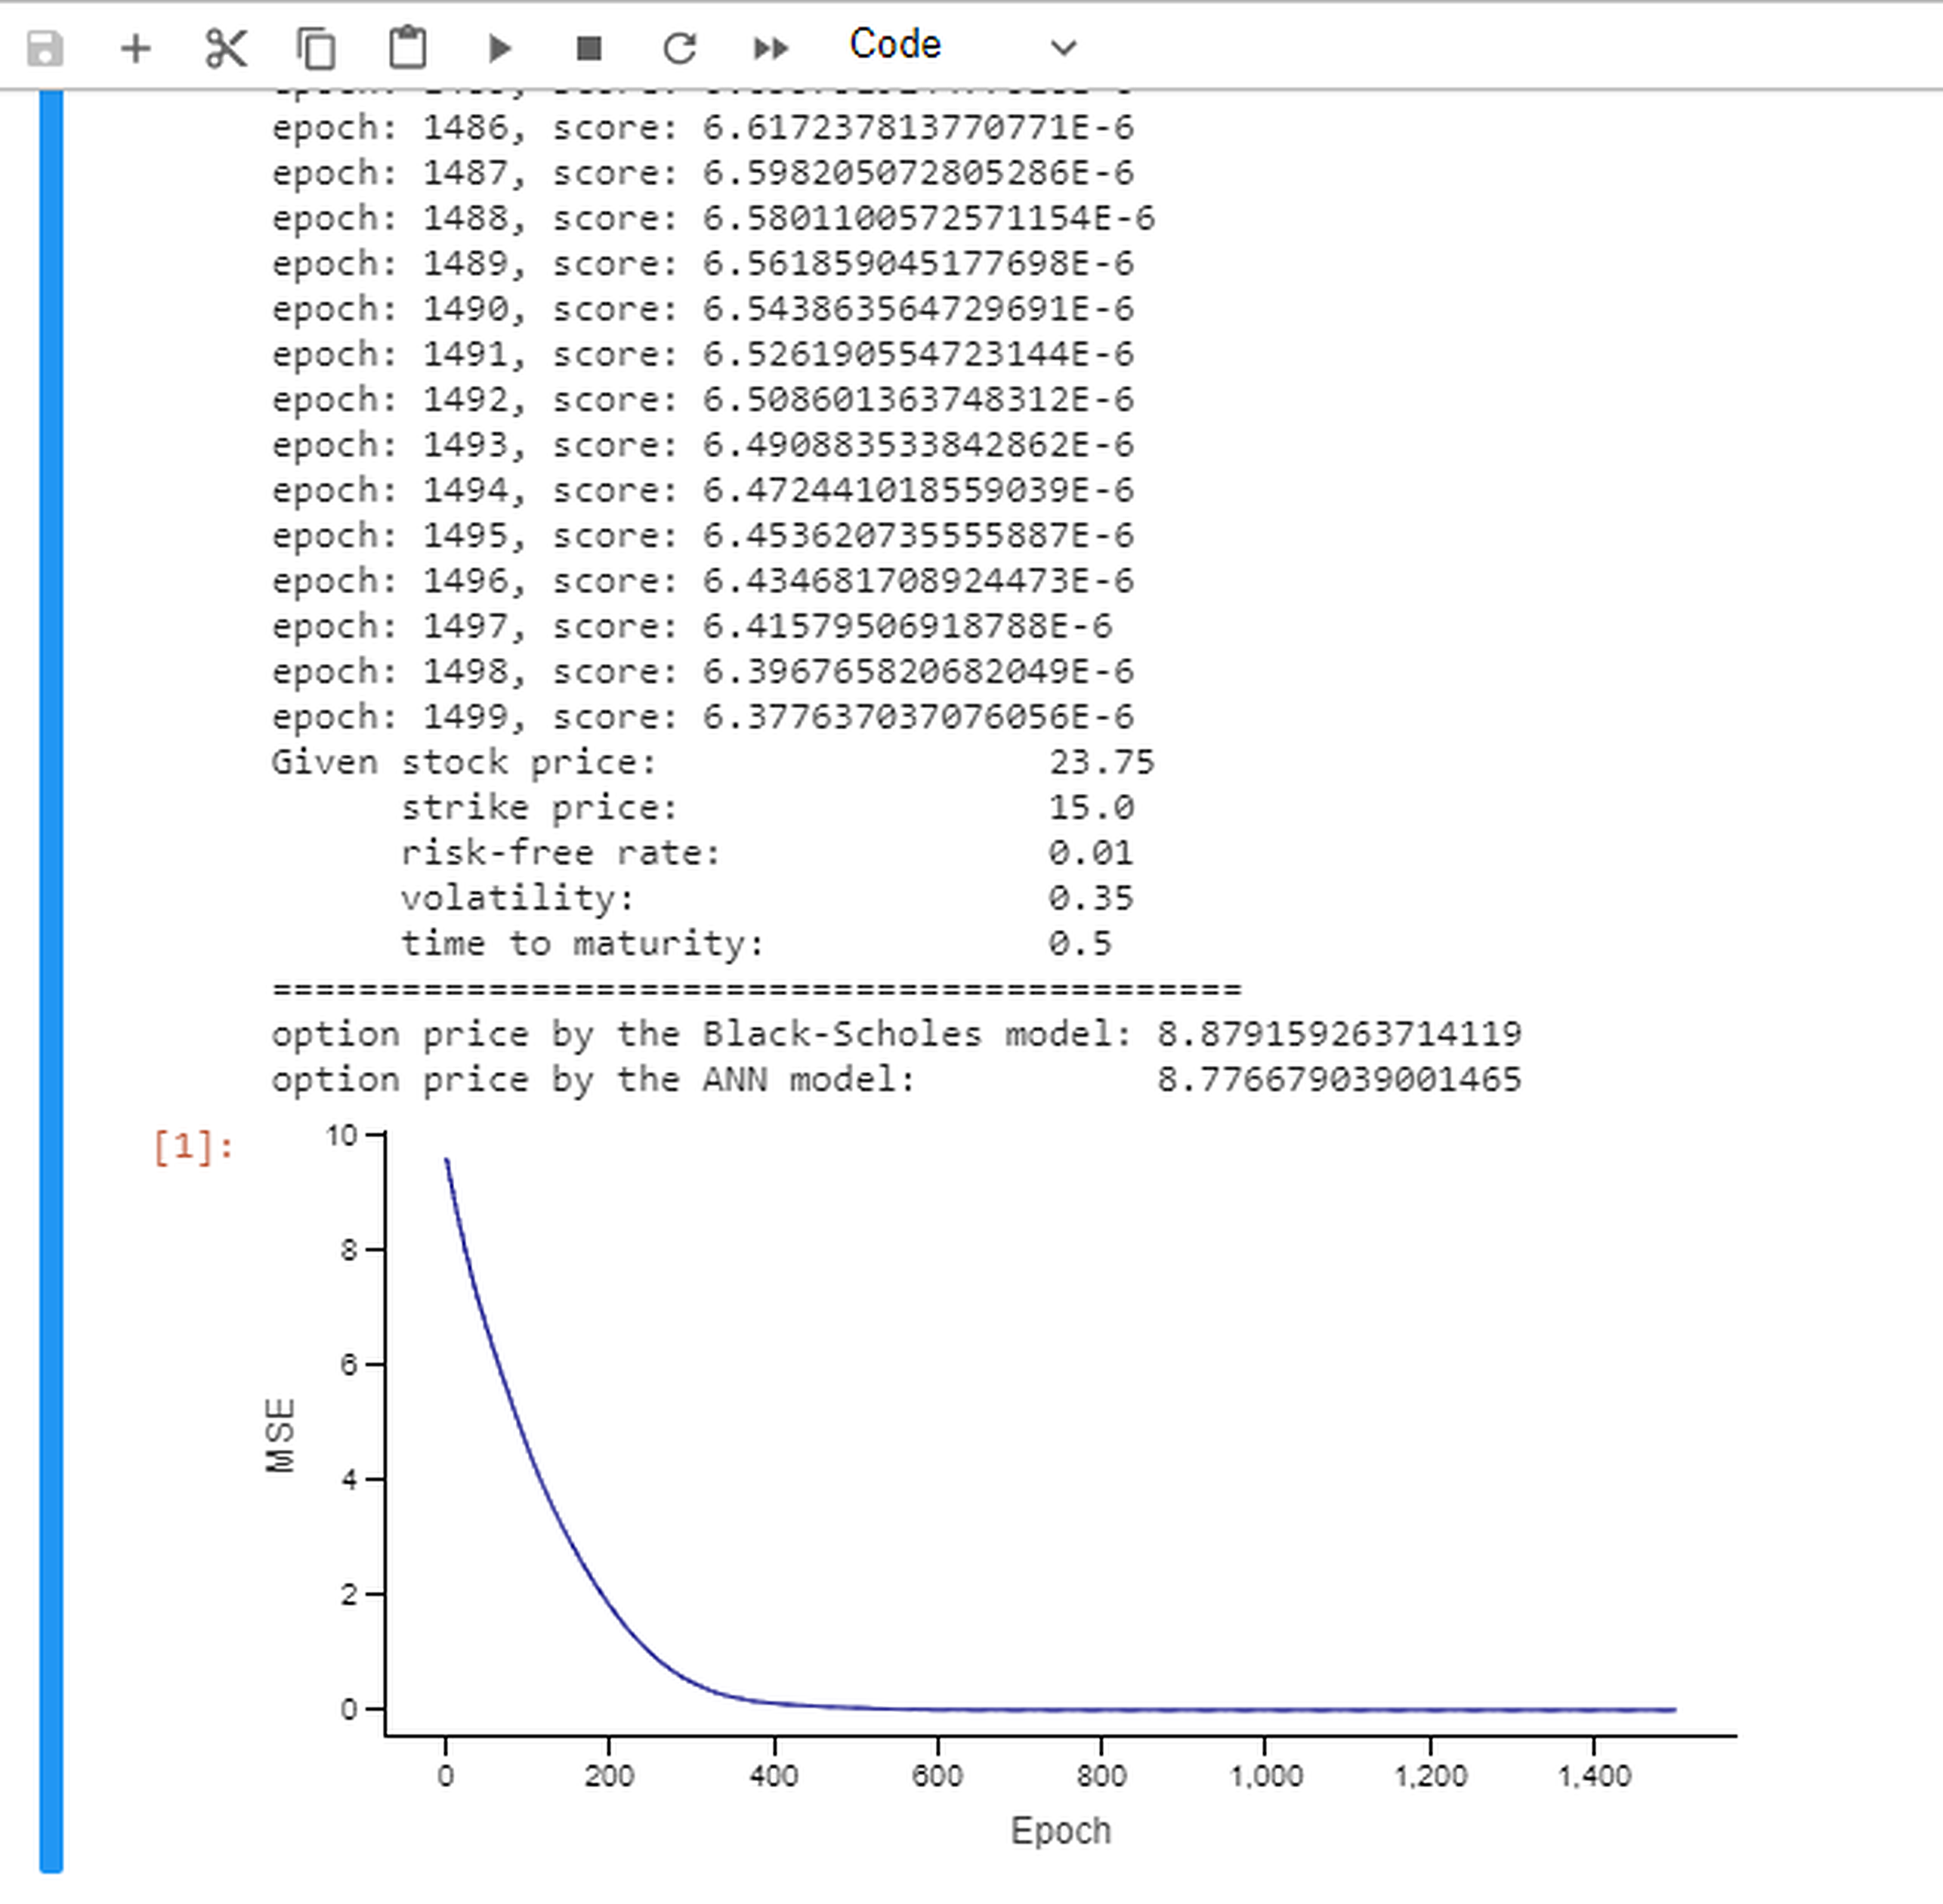Restart kernel and run all cells
This screenshot has height=1904, width=1943.
coord(770,48)
